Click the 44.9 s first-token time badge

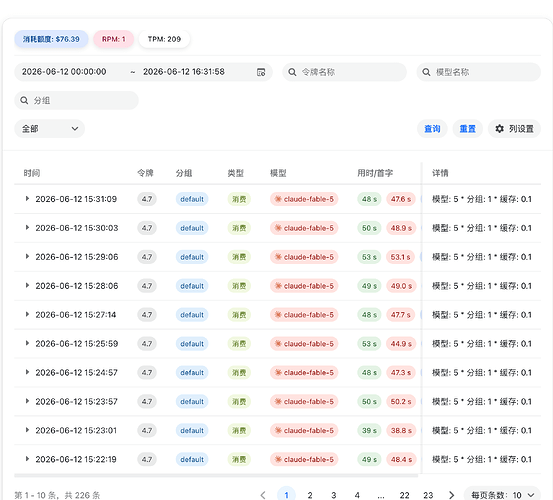[x=401, y=344]
